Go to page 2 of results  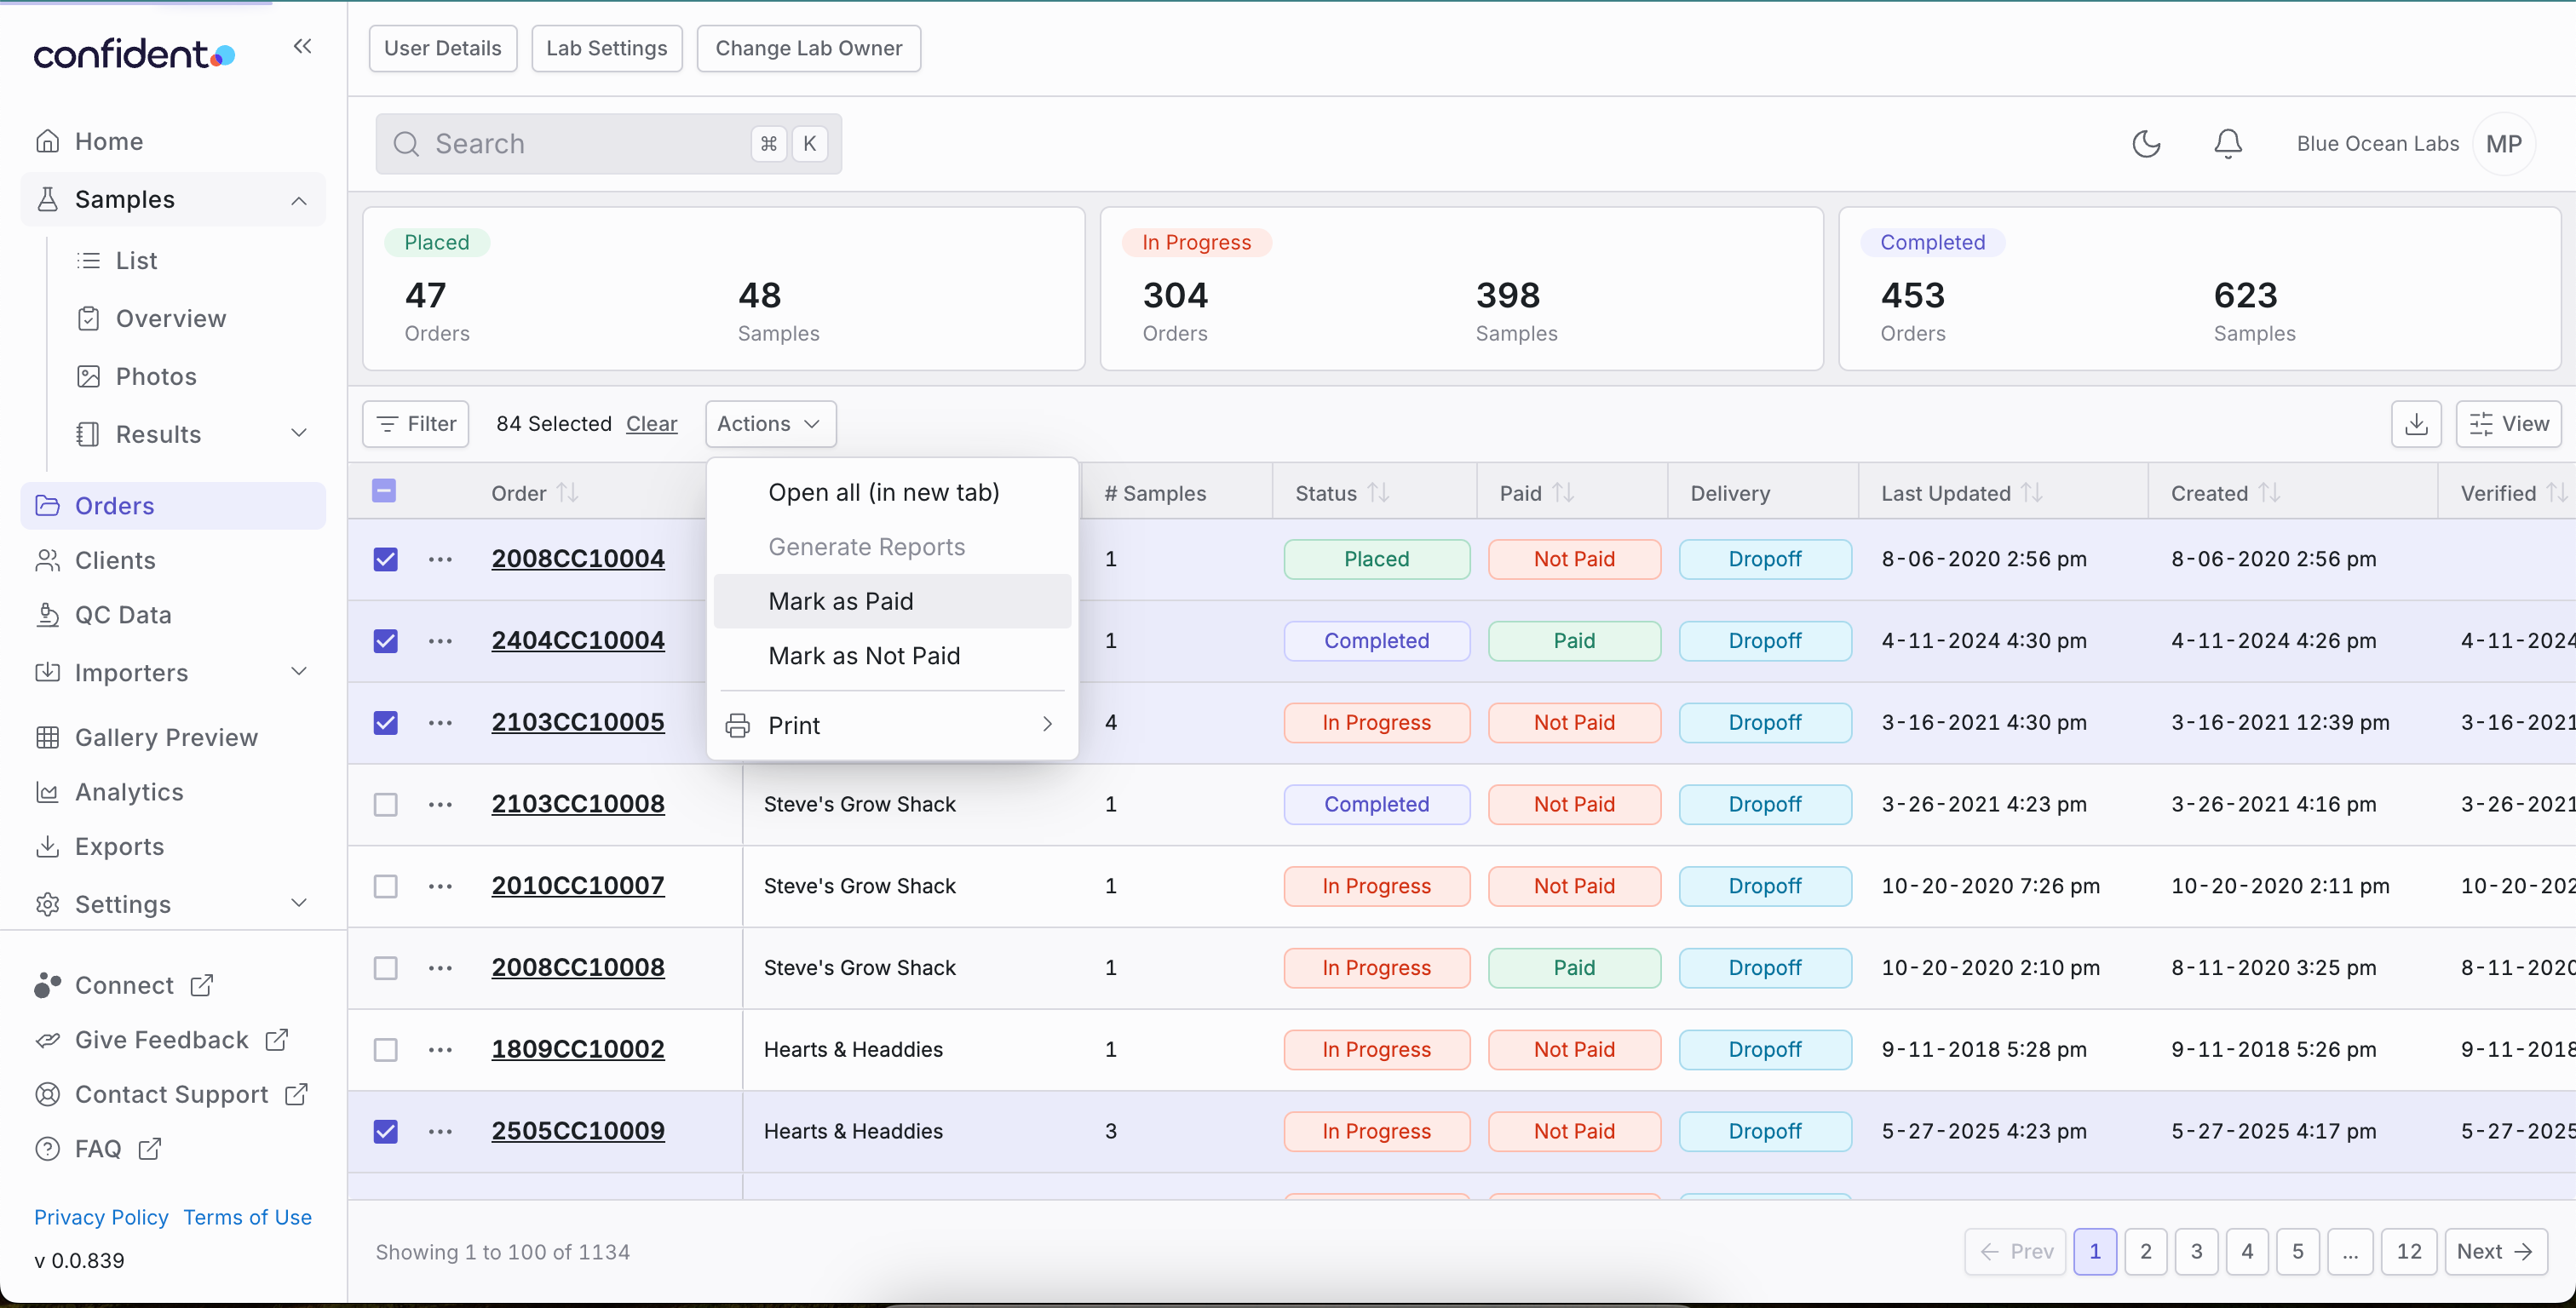[x=2145, y=1252]
